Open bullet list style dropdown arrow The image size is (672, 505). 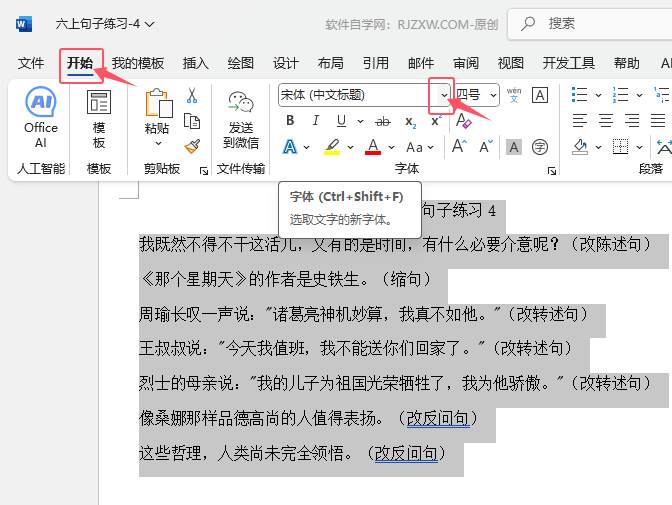[598, 95]
